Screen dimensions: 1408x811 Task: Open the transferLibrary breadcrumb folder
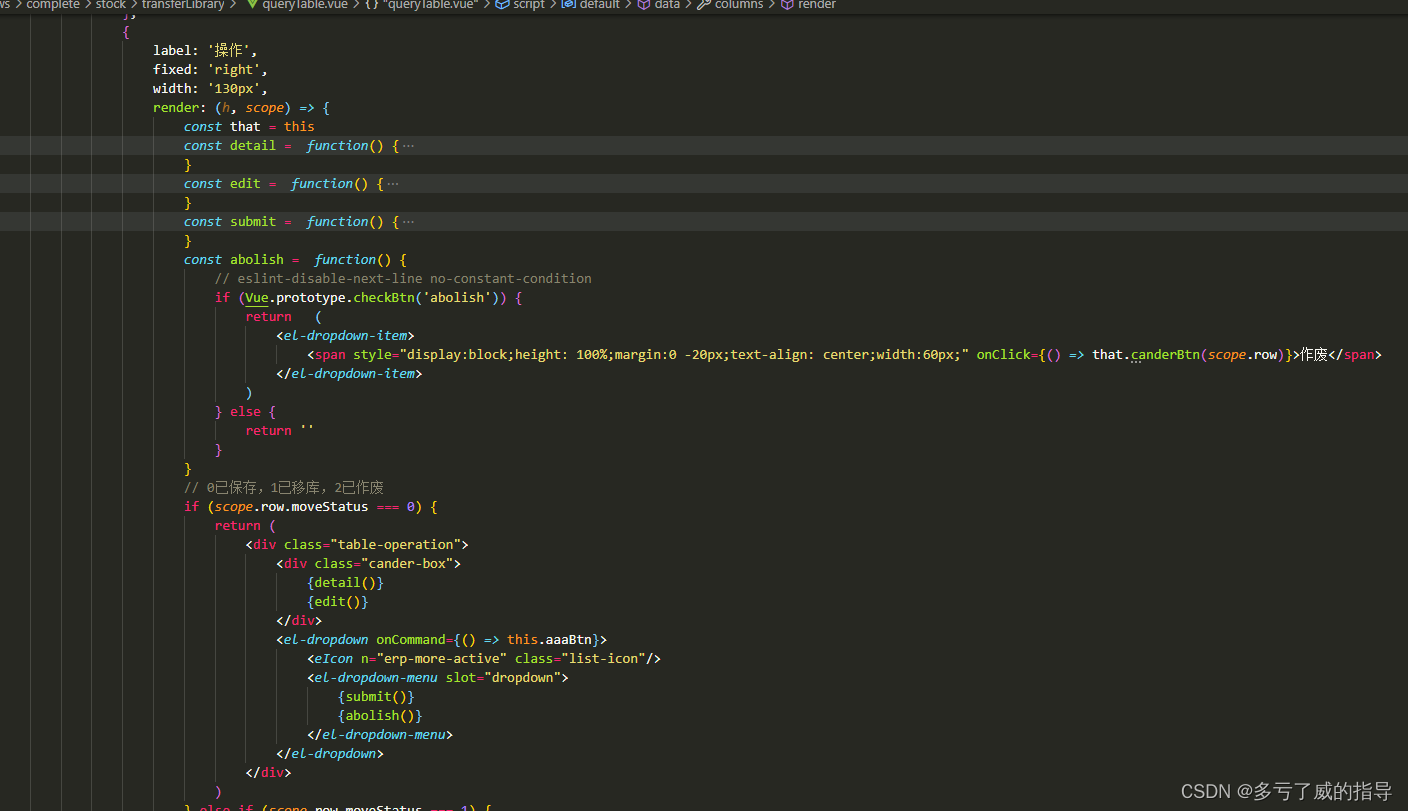point(183,5)
